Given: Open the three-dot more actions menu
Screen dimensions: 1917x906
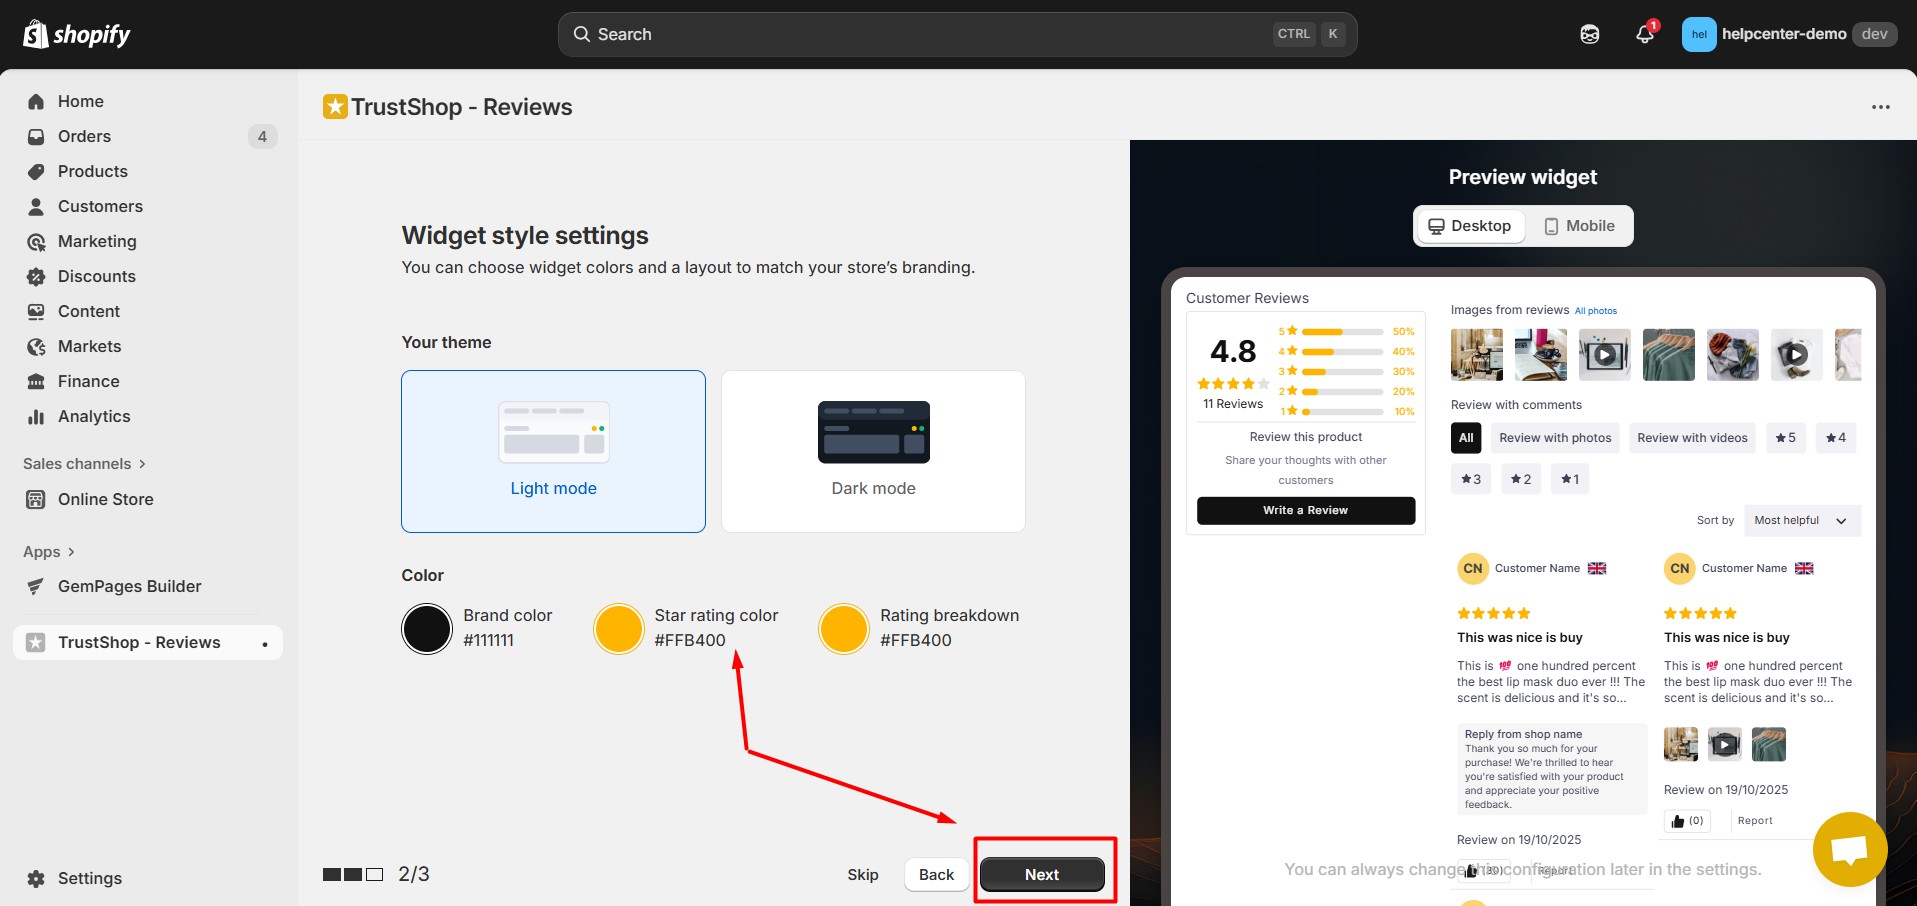Looking at the screenshot, I should 1880,107.
